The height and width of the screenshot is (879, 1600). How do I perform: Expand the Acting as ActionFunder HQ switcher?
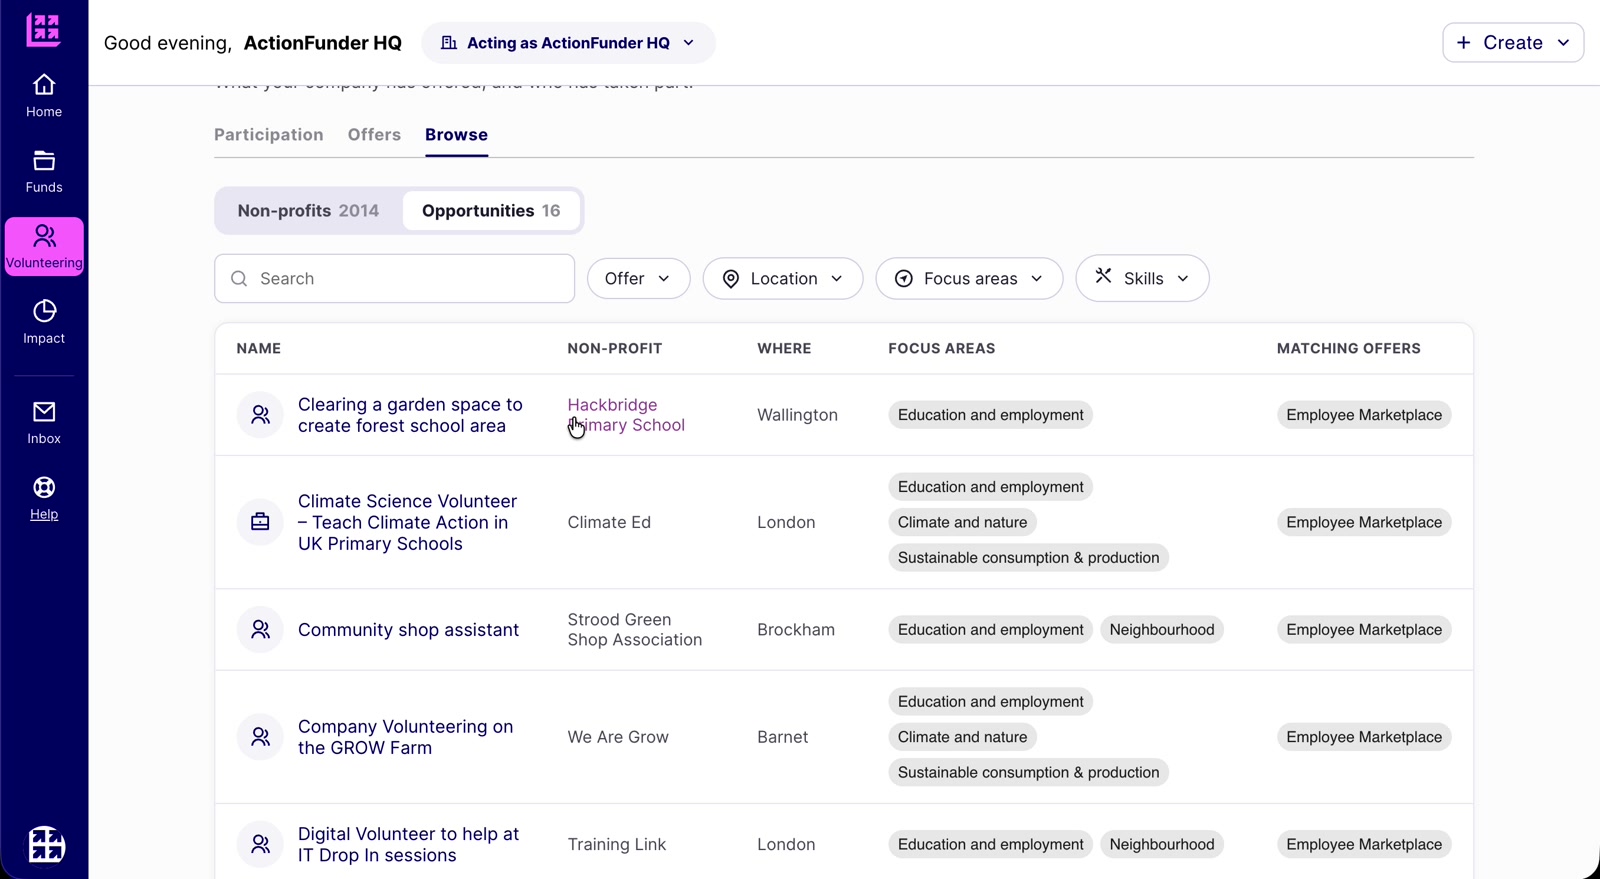(568, 43)
